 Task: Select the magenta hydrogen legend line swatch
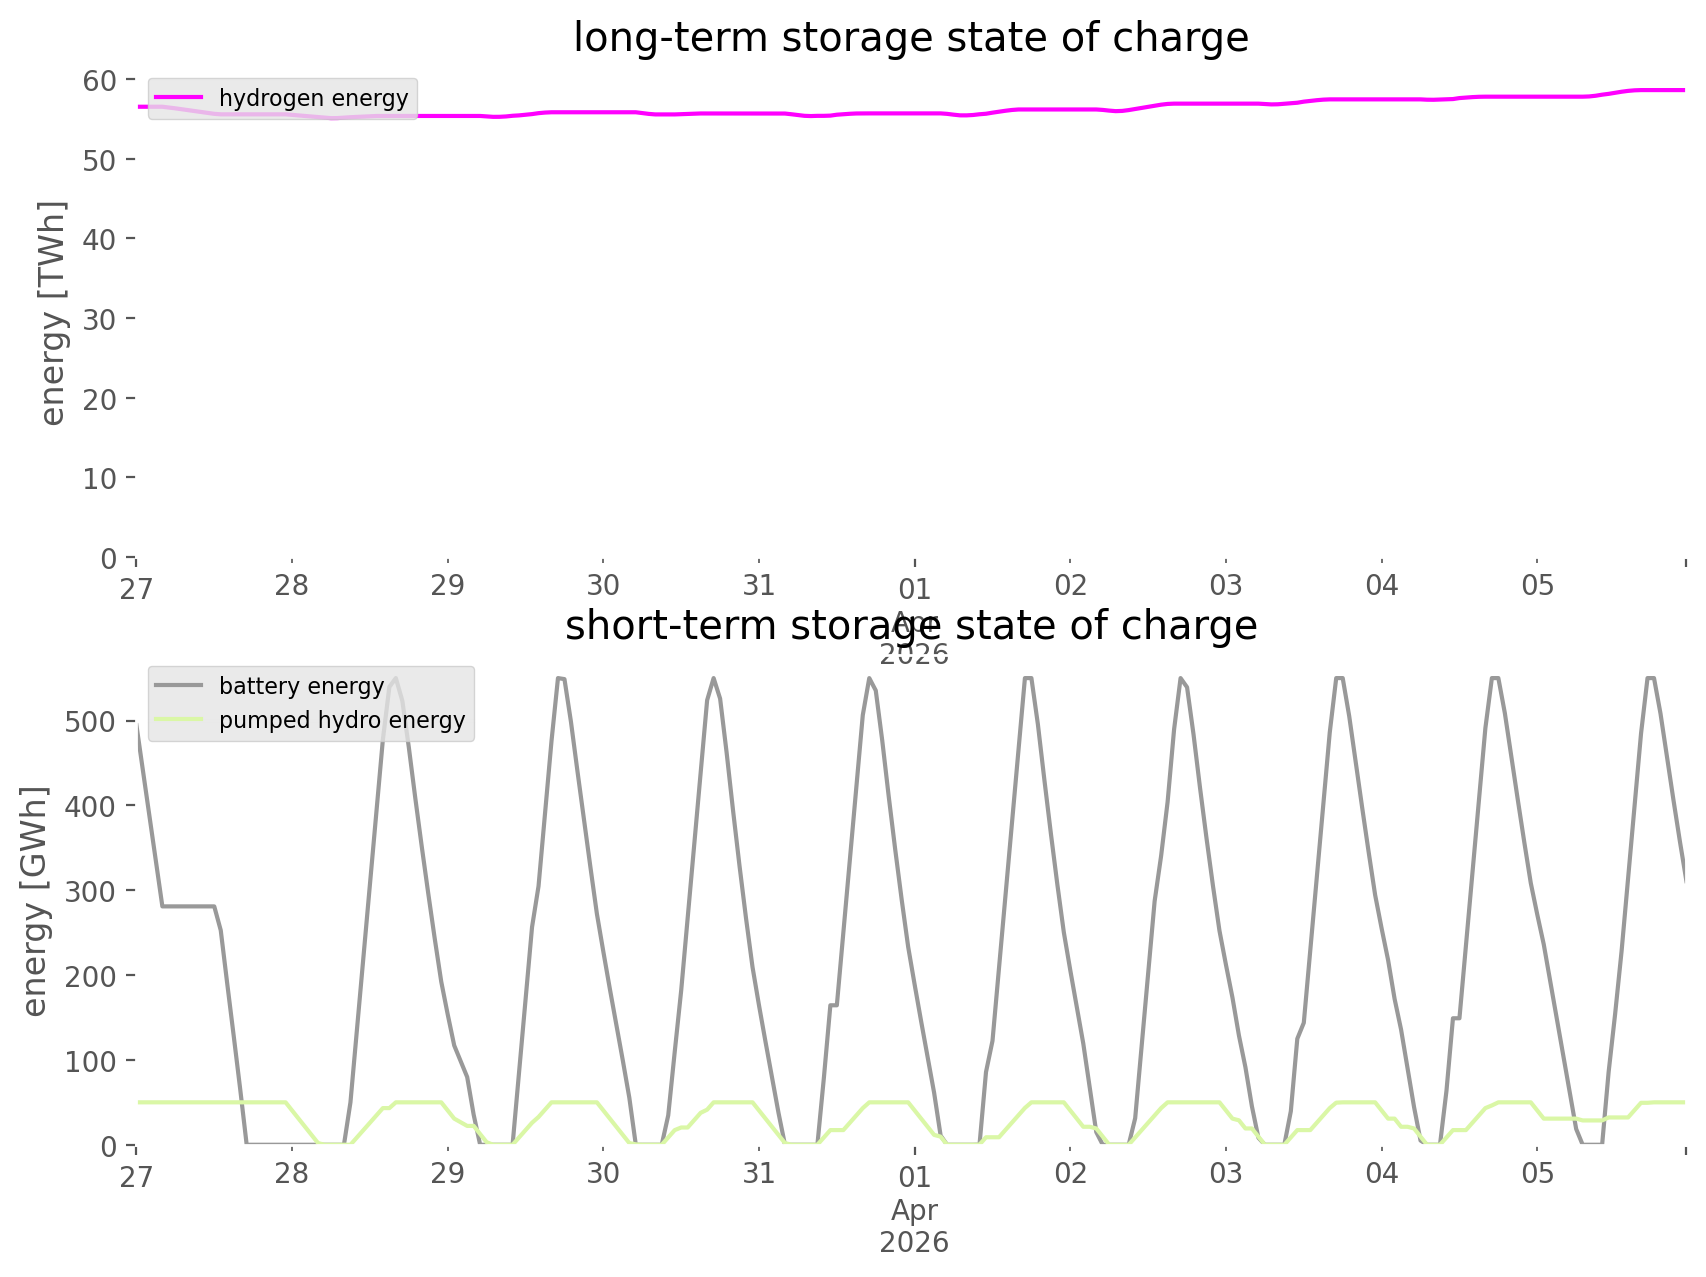click(x=180, y=98)
